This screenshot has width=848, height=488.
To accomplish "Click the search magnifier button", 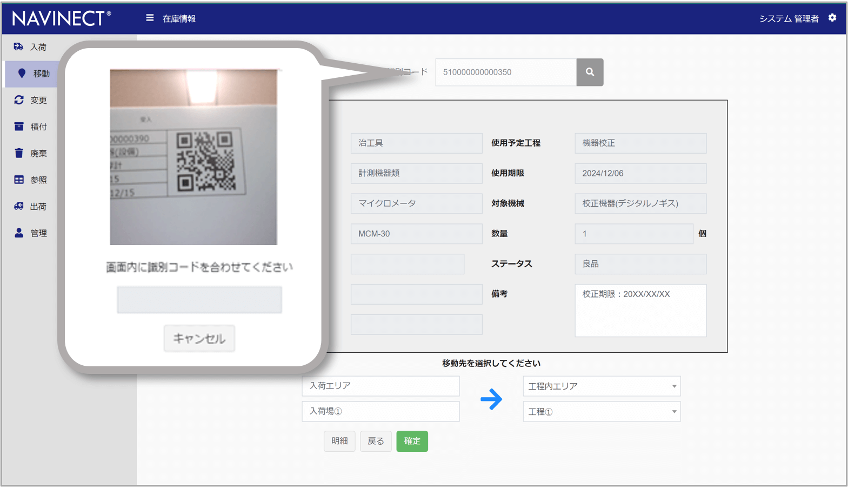I will [x=590, y=72].
